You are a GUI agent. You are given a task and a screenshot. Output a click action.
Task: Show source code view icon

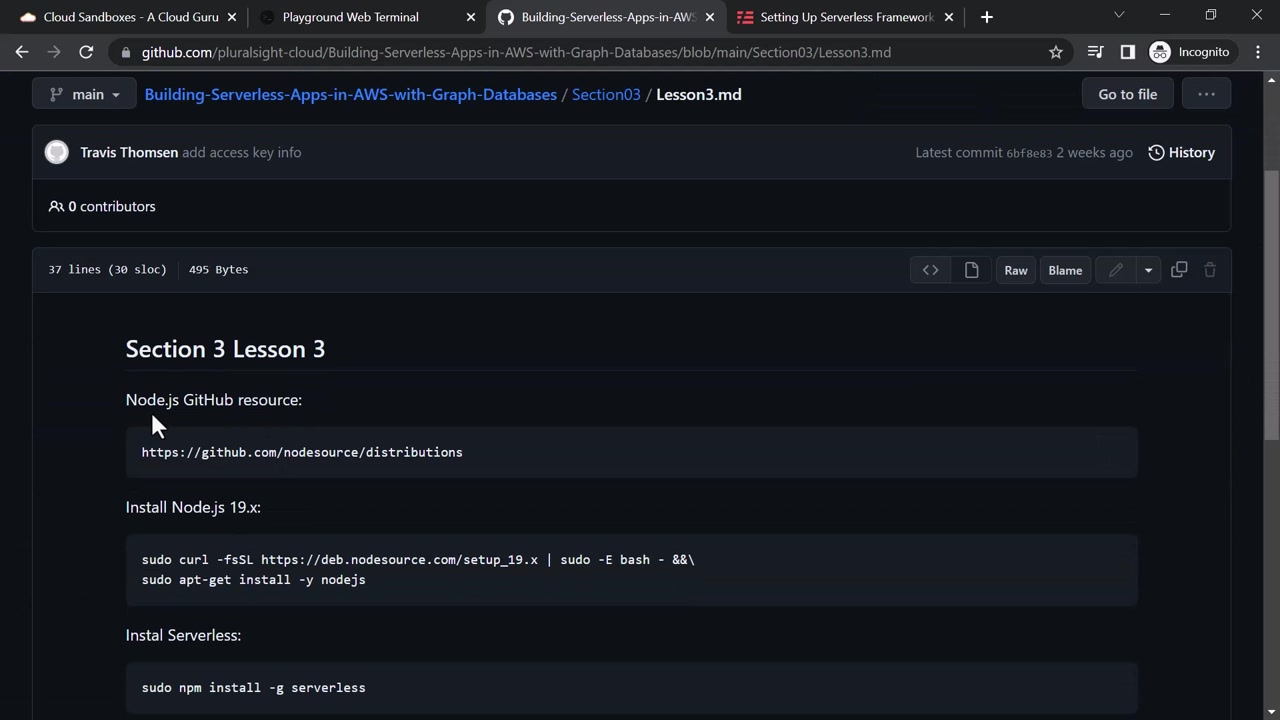point(930,270)
